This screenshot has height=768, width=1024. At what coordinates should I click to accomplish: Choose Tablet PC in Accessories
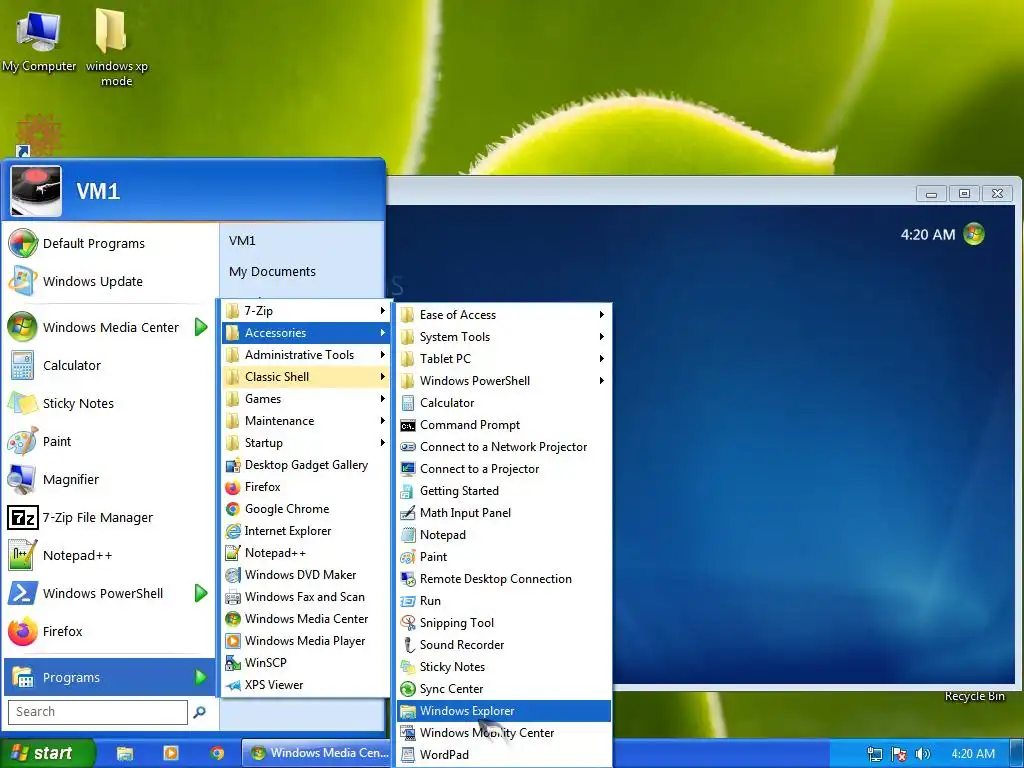504,359
